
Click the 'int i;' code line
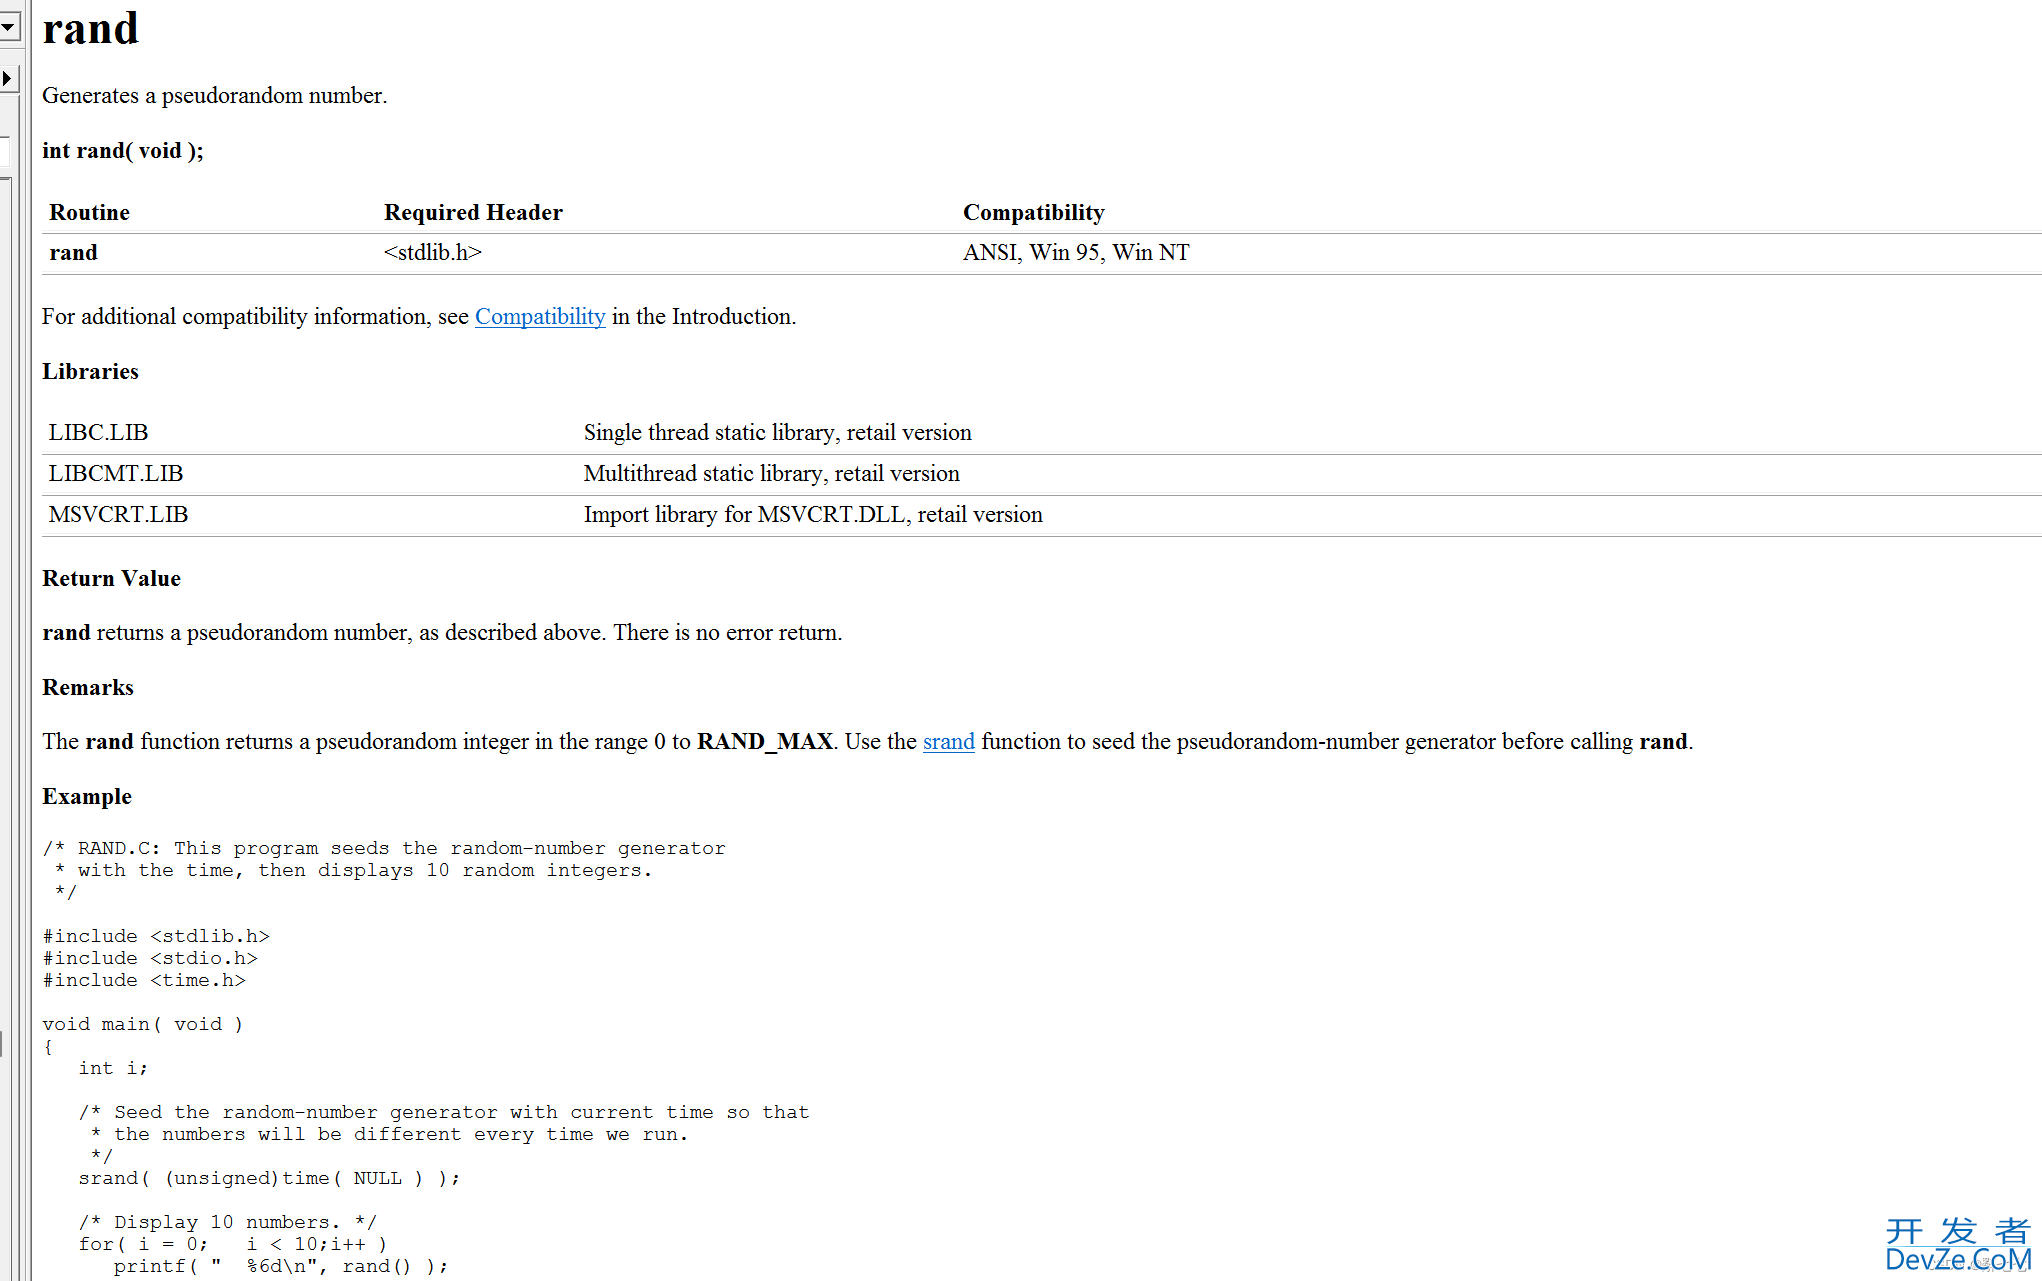coord(113,1069)
